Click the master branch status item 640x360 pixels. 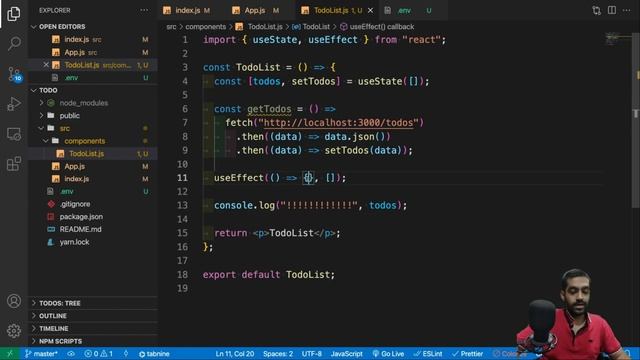click(41, 354)
